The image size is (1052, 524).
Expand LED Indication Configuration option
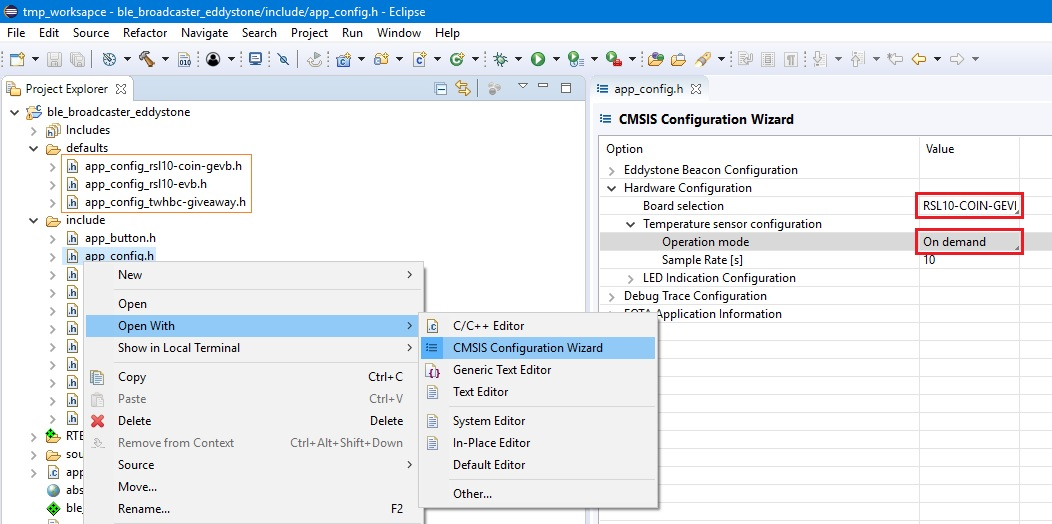(x=630, y=278)
